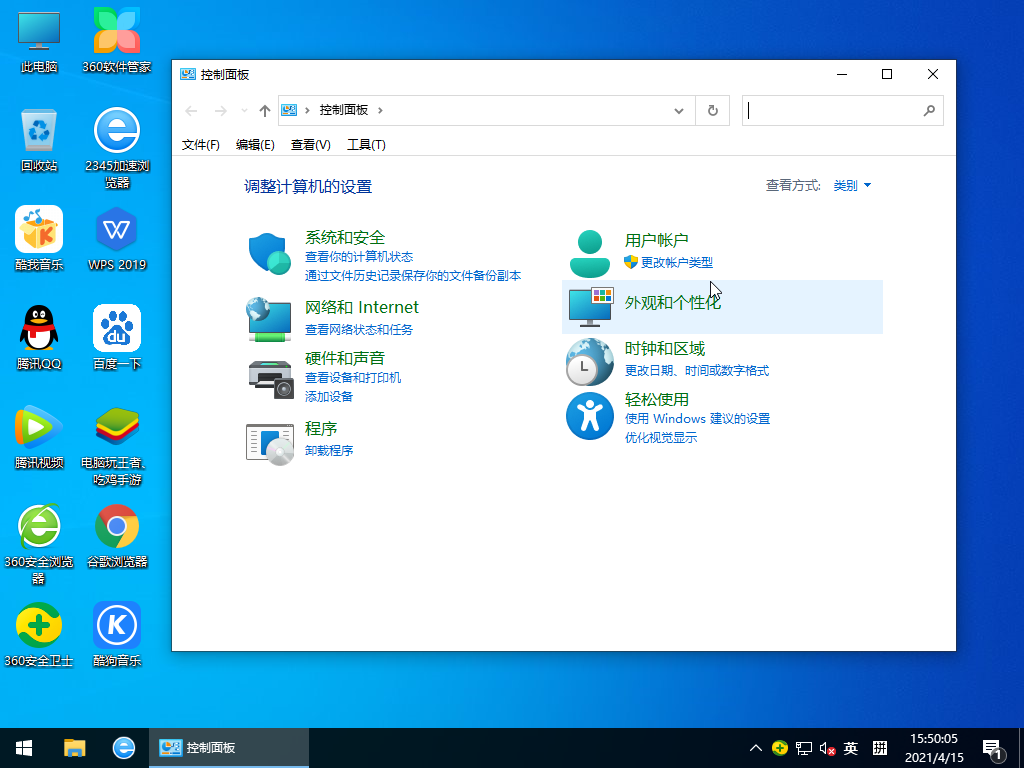Click the 用户帐户 green user icon

[x=589, y=250]
